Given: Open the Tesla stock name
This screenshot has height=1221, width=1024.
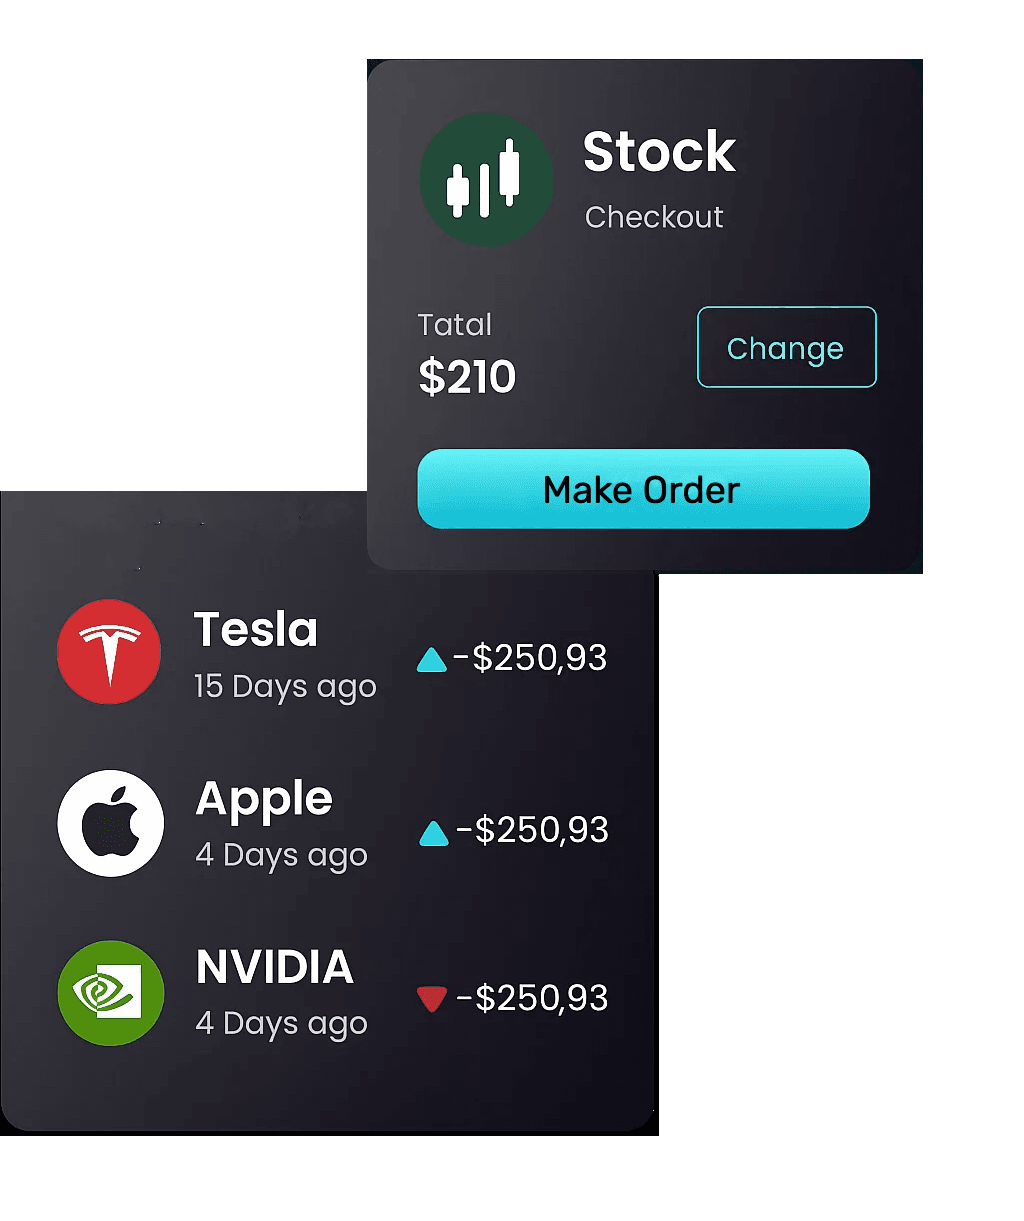Looking at the screenshot, I should 255,630.
